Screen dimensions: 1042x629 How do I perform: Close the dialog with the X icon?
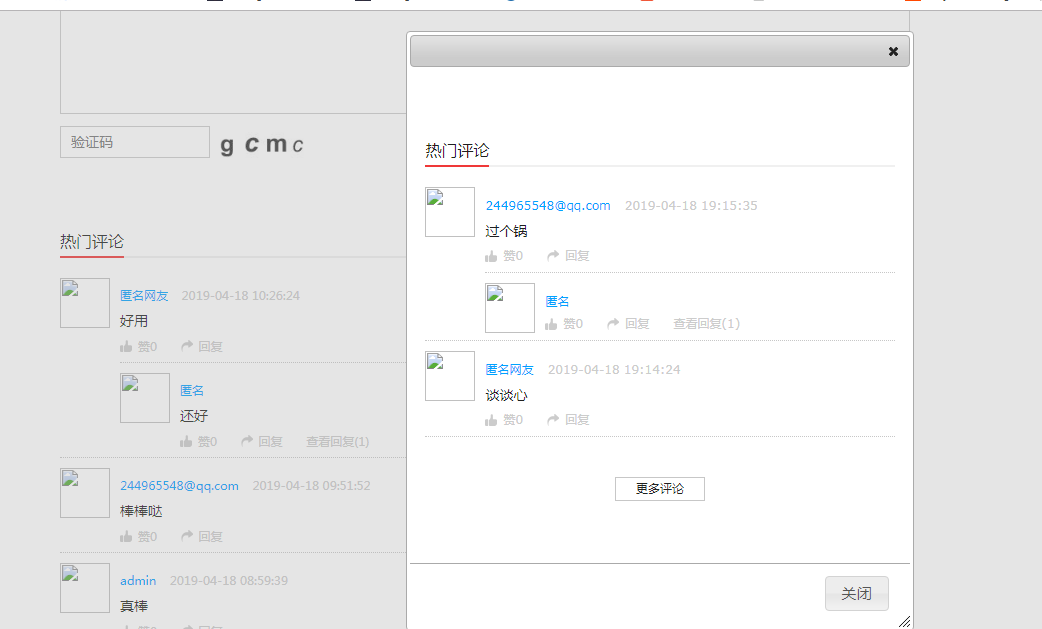click(893, 52)
